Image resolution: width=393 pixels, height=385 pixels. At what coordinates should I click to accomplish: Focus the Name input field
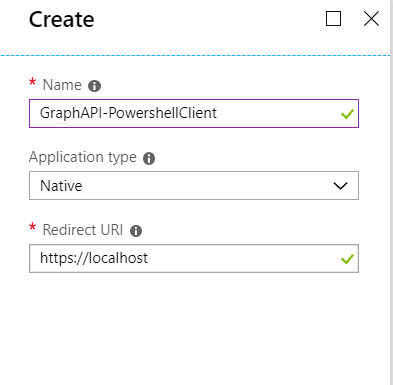[194, 113]
